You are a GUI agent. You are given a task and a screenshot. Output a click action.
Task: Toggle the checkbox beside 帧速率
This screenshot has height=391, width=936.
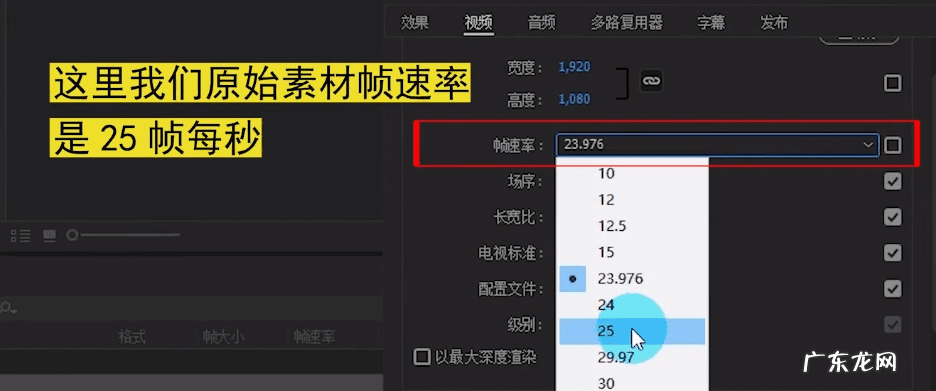coord(892,145)
